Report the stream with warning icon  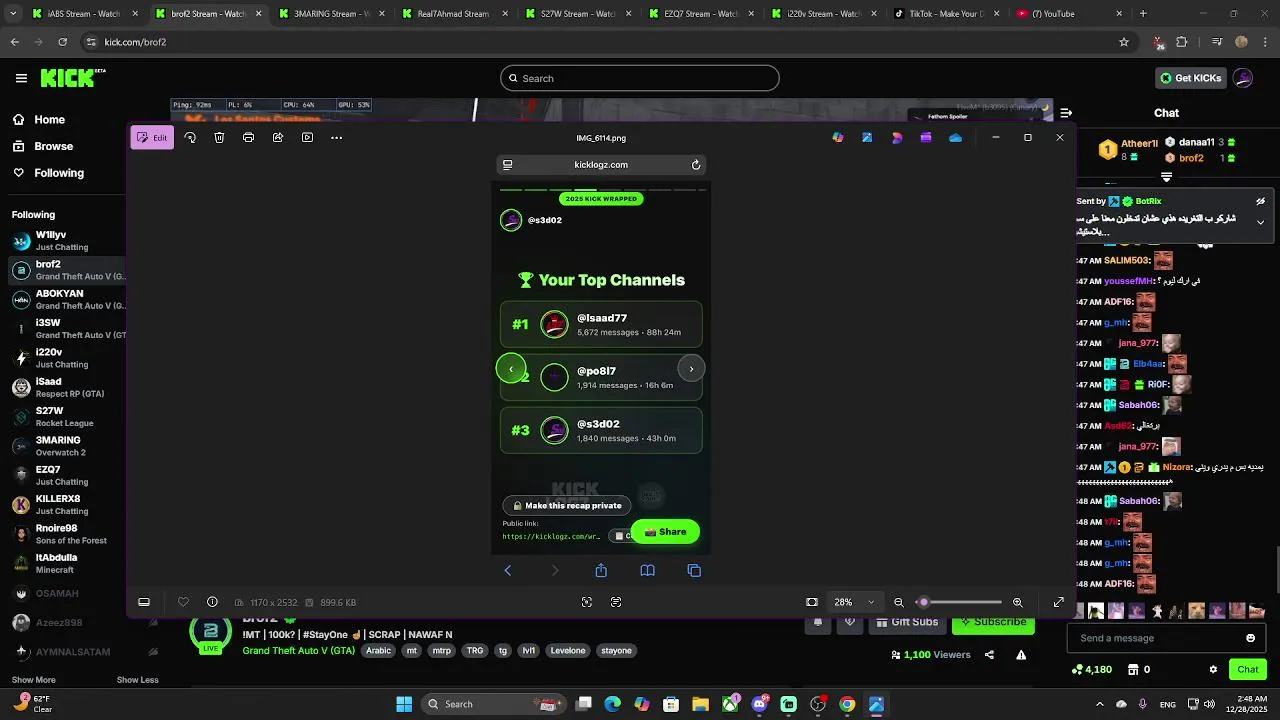(1021, 655)
